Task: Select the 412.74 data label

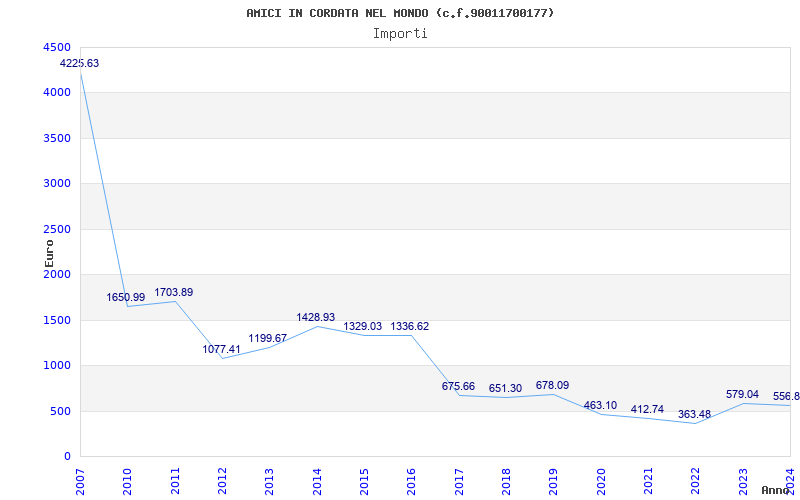Action: point(647,409)
